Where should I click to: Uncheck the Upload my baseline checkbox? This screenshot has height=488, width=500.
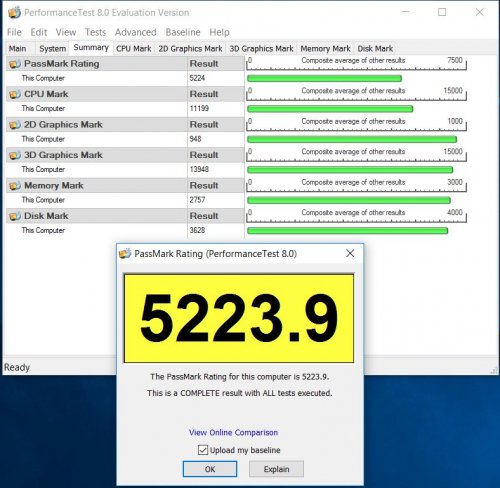pyautogui.click(x=203, y=450)
